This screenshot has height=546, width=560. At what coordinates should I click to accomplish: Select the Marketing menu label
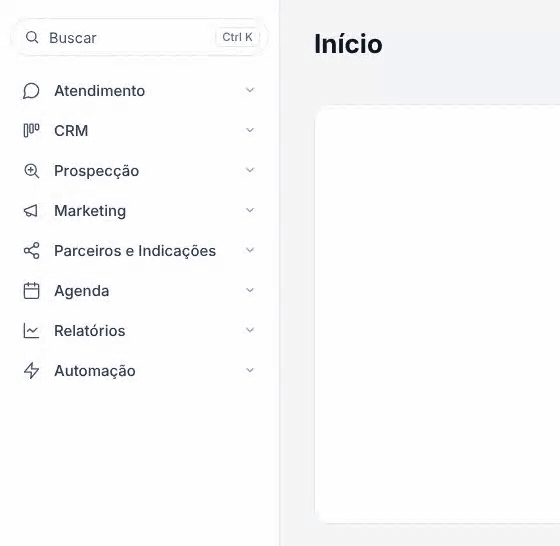click(90, 211)
